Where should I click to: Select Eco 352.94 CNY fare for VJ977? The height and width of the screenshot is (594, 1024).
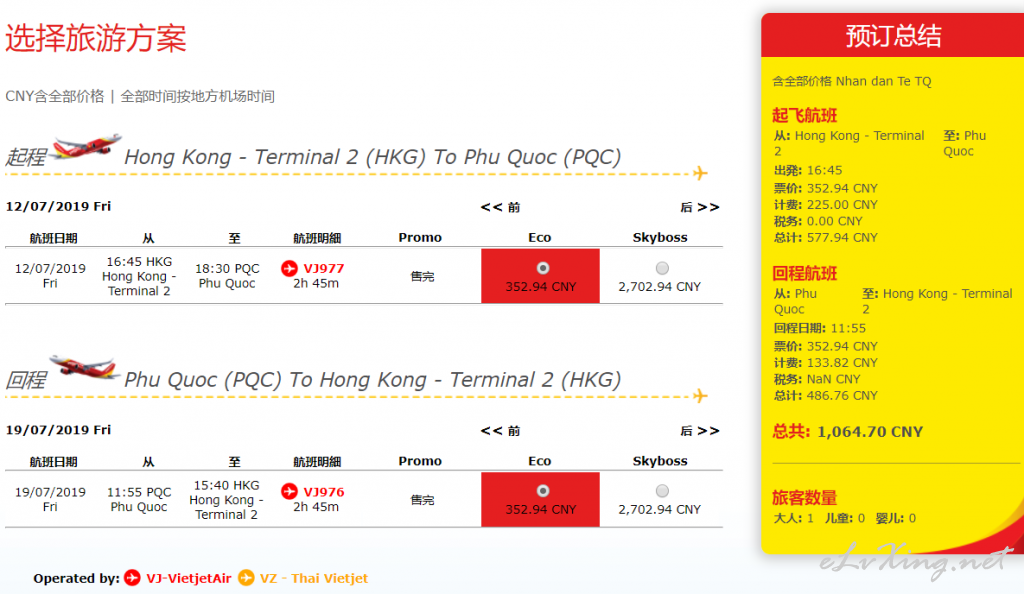(x=543, y=268)
